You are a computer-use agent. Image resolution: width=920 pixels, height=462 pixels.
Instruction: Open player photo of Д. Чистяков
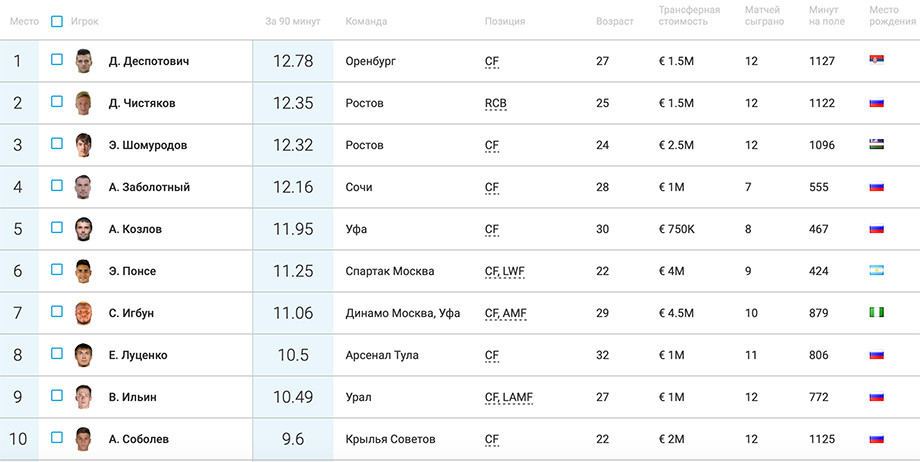[83, 103]
